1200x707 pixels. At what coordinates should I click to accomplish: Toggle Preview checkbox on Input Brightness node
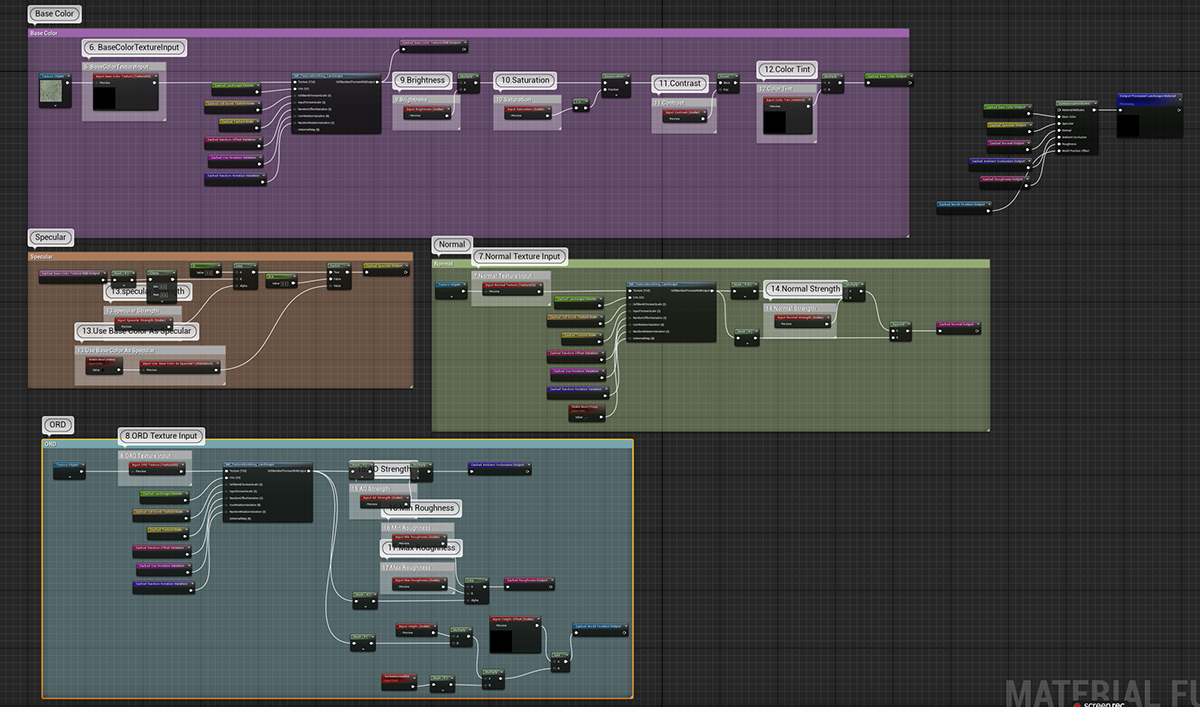coord(407,115)
